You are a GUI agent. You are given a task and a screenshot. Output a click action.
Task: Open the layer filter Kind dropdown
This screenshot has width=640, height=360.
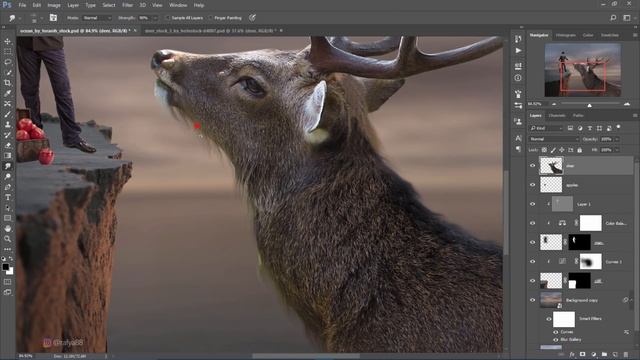pyautogui.click(x=546, y=128)
